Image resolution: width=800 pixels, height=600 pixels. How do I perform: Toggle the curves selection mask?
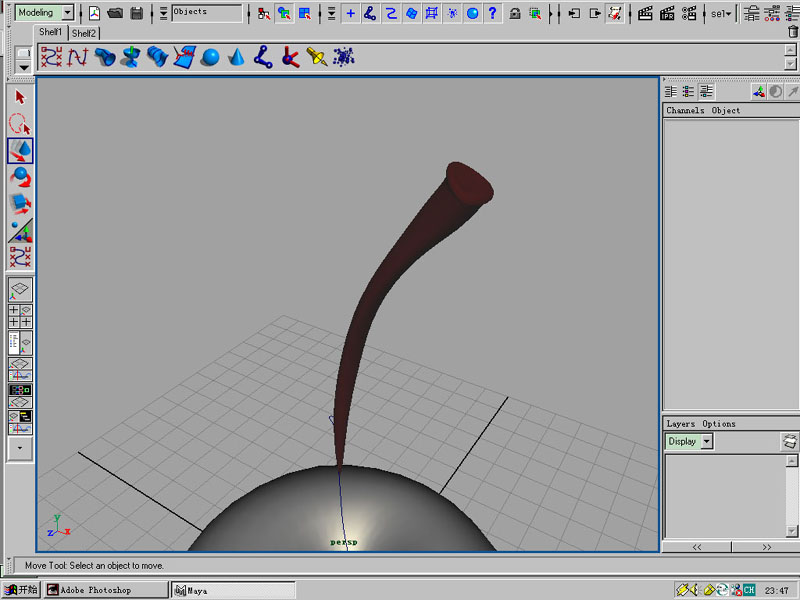(391, 13)
